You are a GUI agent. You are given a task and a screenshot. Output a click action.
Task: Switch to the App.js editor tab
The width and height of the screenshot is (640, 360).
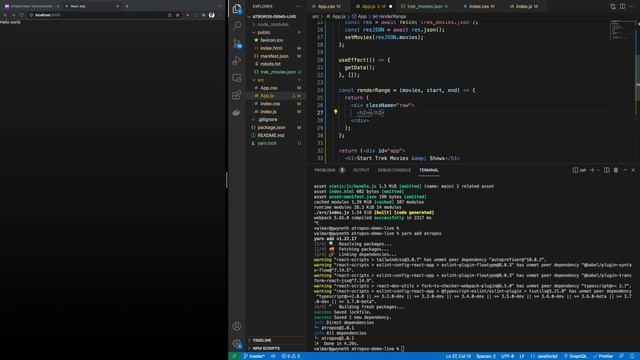(x=373, y=7)
